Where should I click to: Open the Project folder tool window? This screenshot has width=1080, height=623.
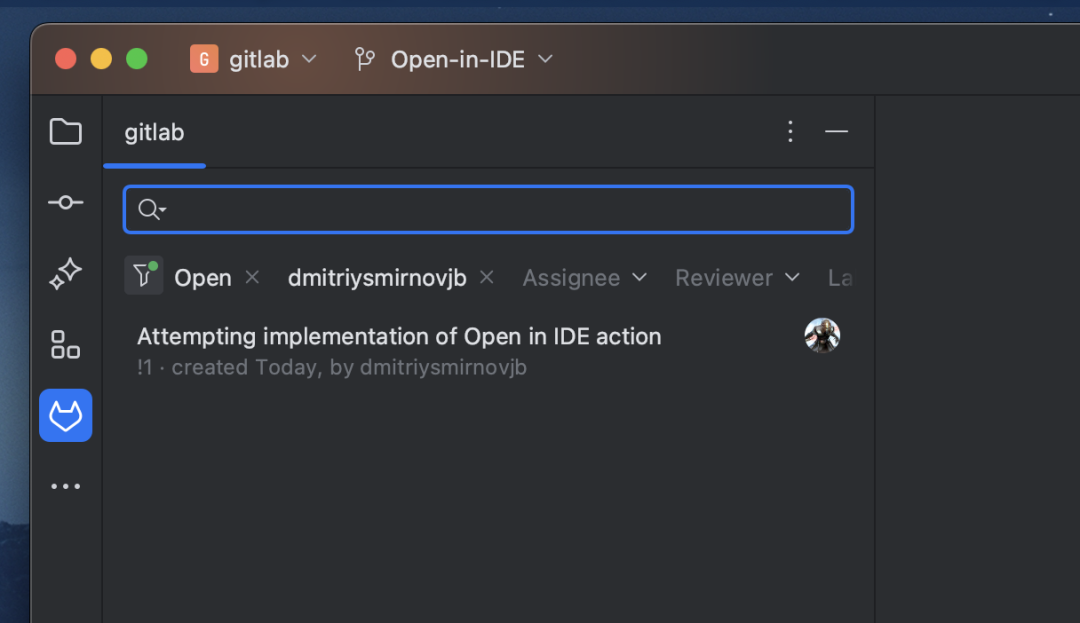[x=65, y=131]
